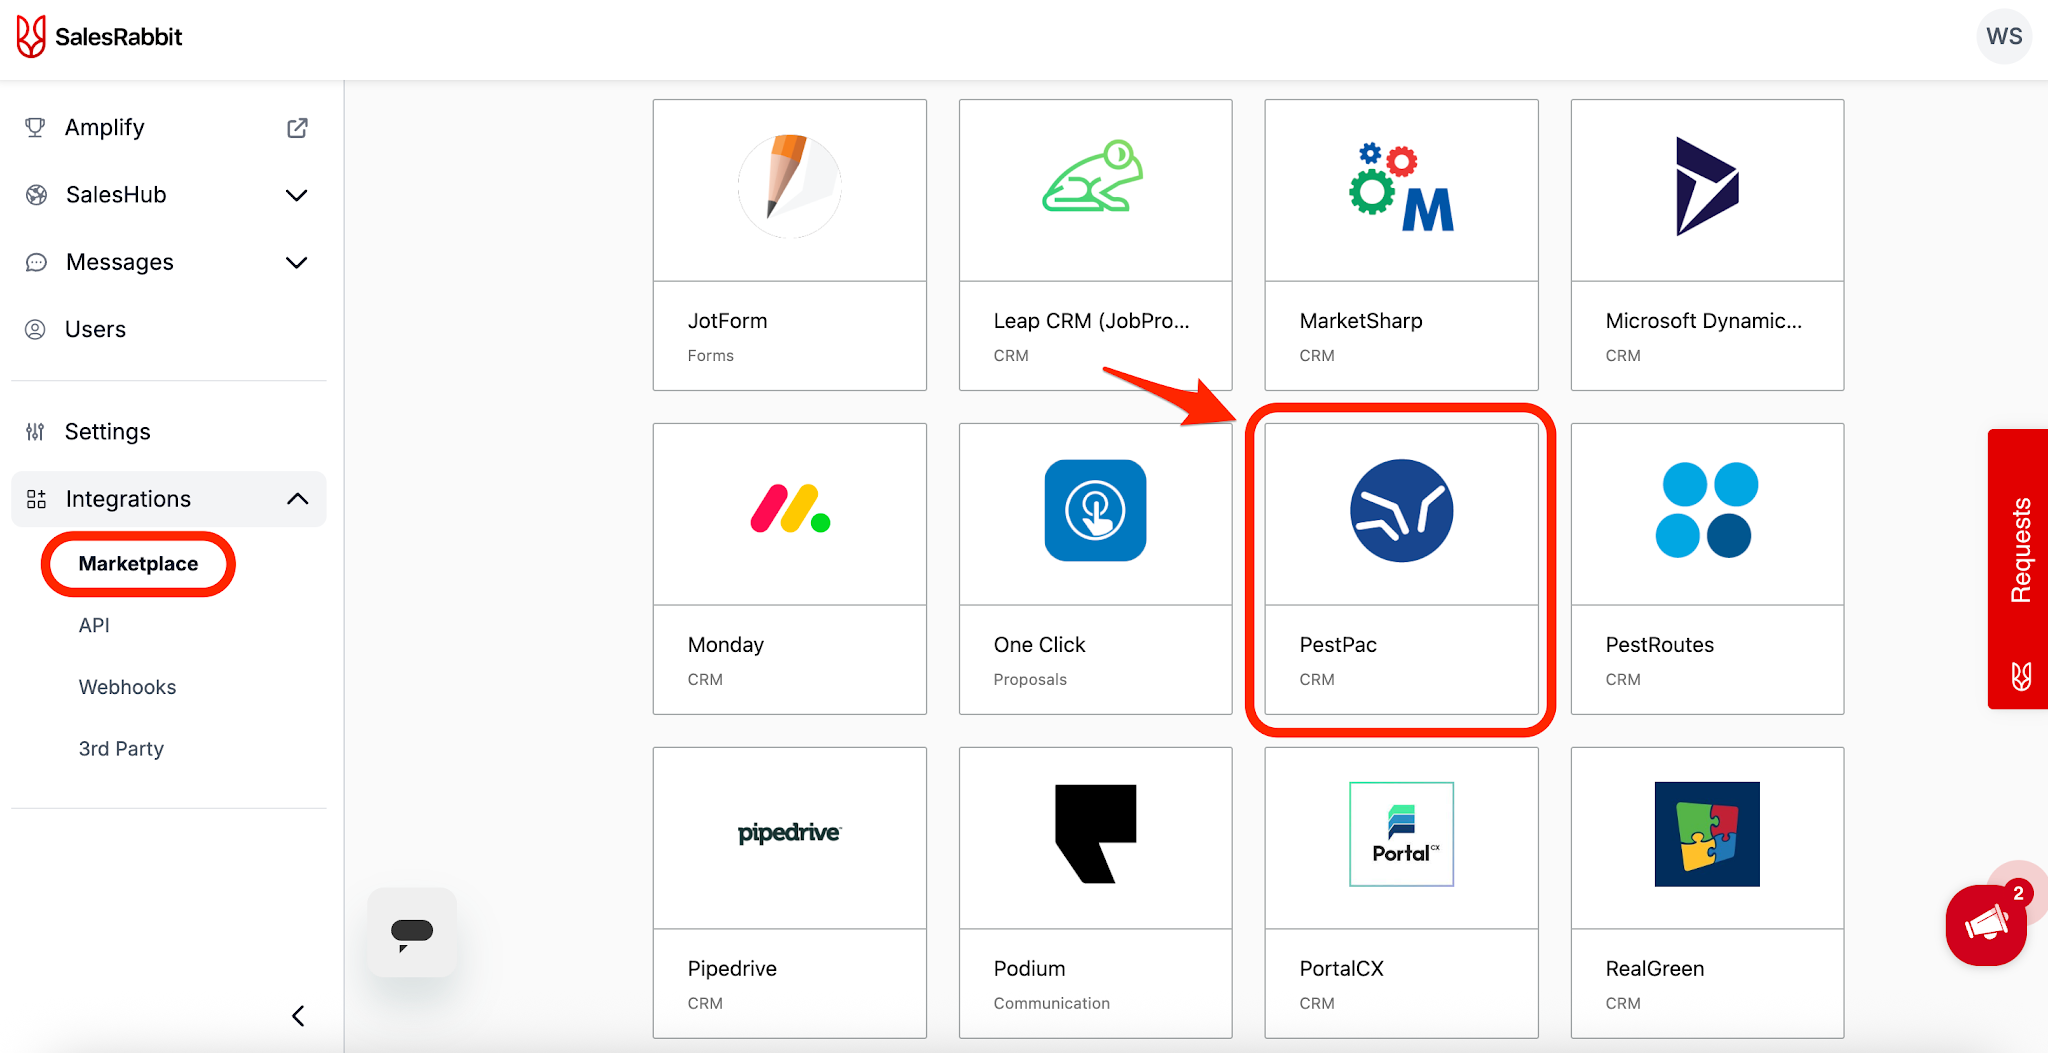
Task: Go to the Webhooks submenu item
Action: coord(127,687)
